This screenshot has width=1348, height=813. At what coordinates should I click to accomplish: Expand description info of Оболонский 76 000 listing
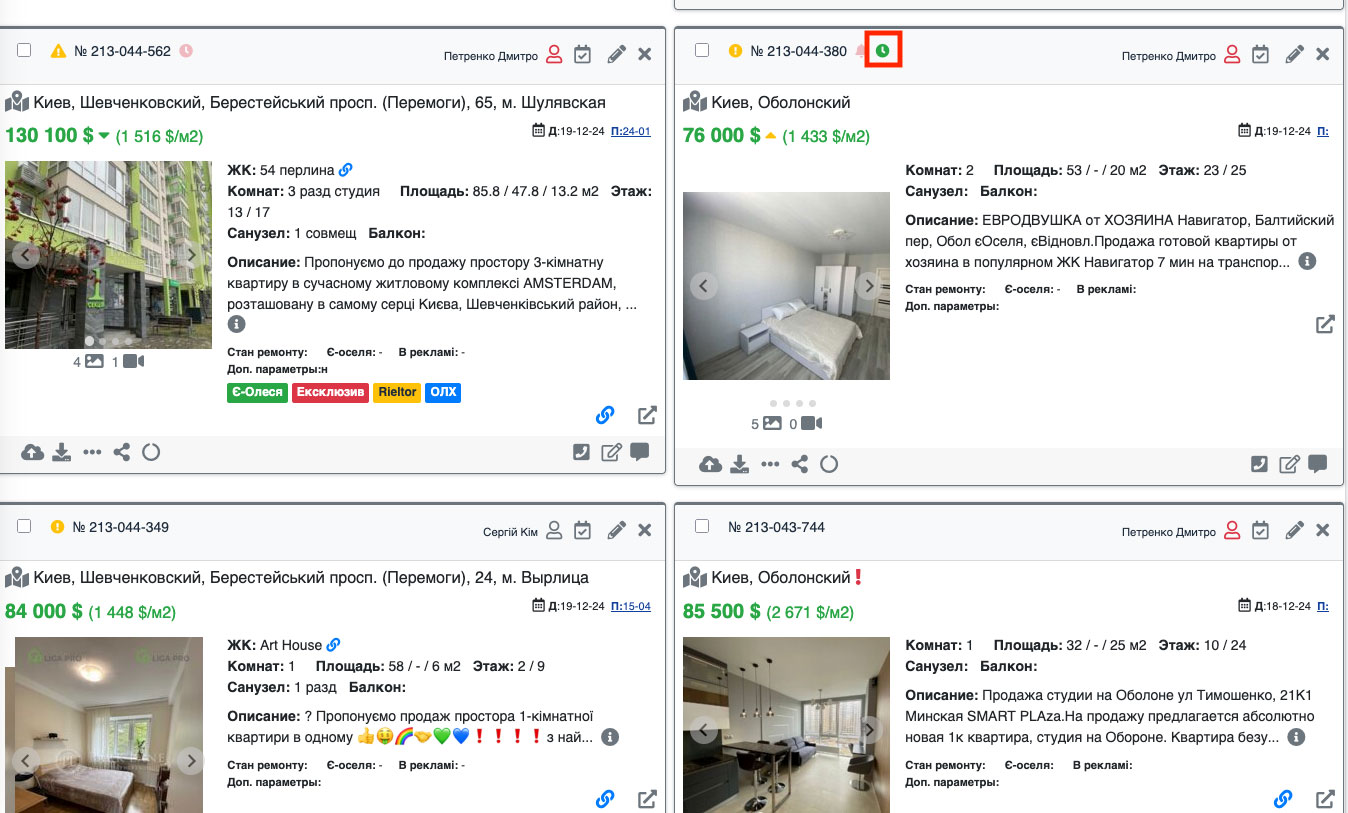[x=1307, y=261]
